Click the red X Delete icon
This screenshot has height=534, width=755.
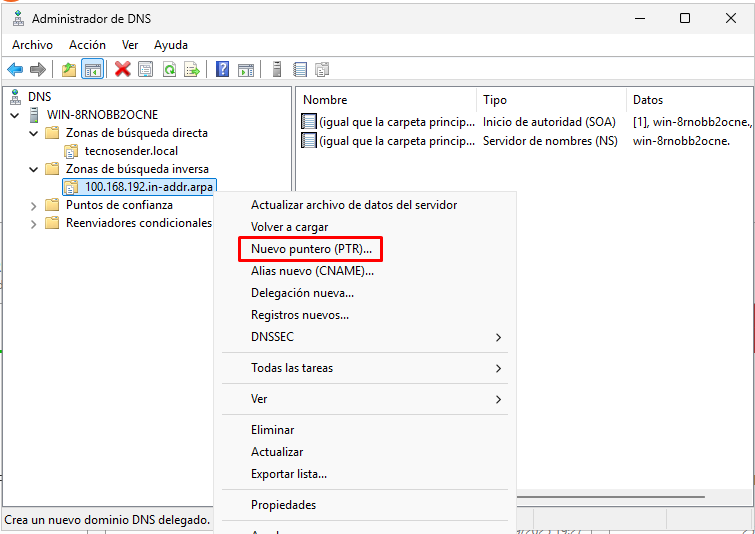coord(122,69)
